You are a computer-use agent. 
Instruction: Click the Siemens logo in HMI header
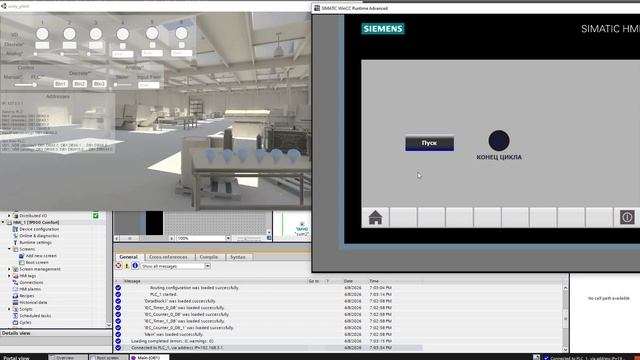[383, 29]
